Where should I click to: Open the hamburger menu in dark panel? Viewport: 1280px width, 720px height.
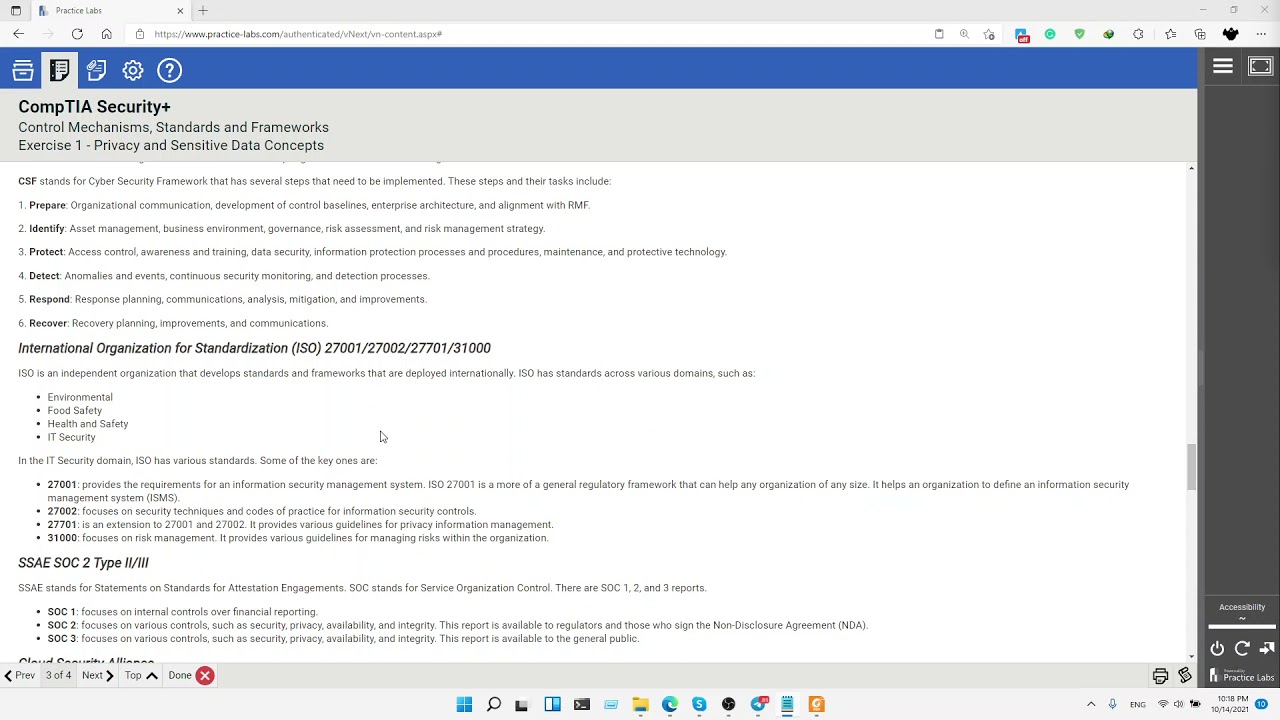tap(1223, 67)
